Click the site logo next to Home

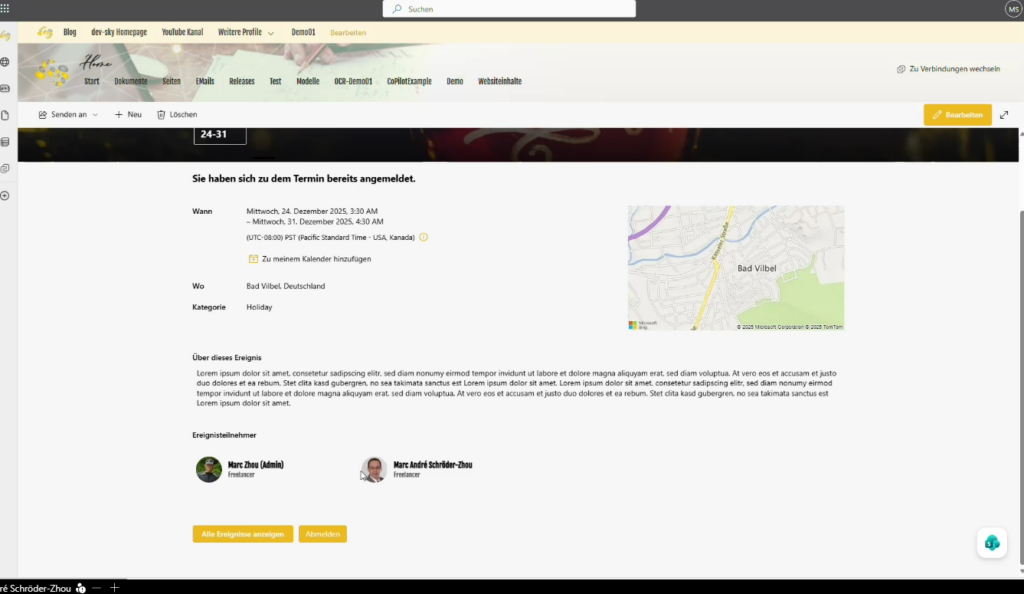pyautogui.click(x=52, y=72)
